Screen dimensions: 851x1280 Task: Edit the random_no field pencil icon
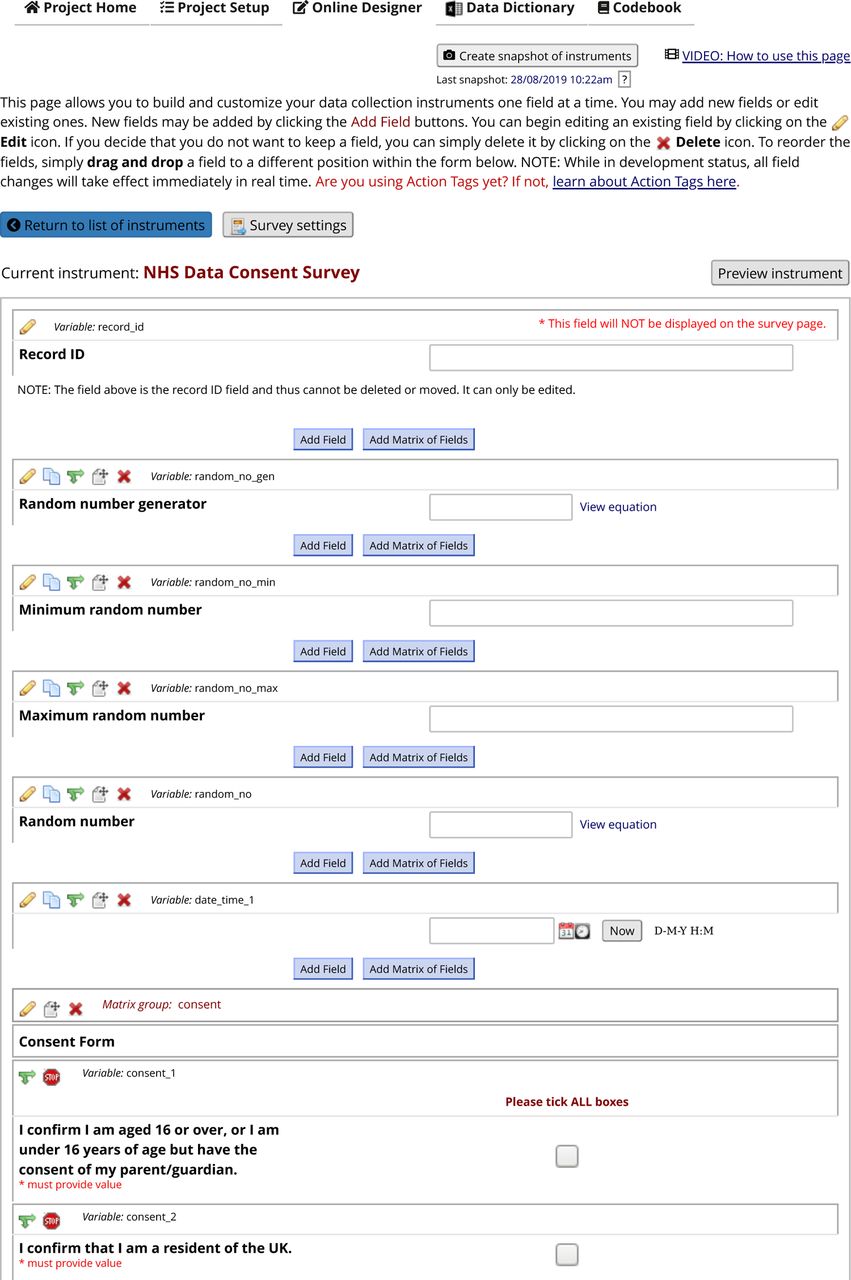28,794
